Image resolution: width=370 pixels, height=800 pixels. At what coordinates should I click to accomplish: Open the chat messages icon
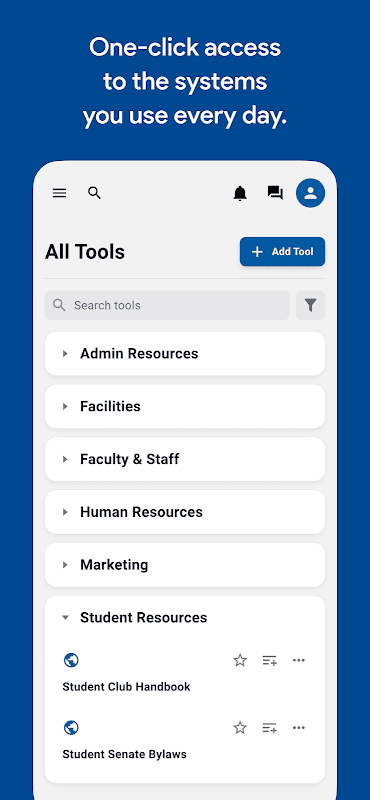pos(275,193)
